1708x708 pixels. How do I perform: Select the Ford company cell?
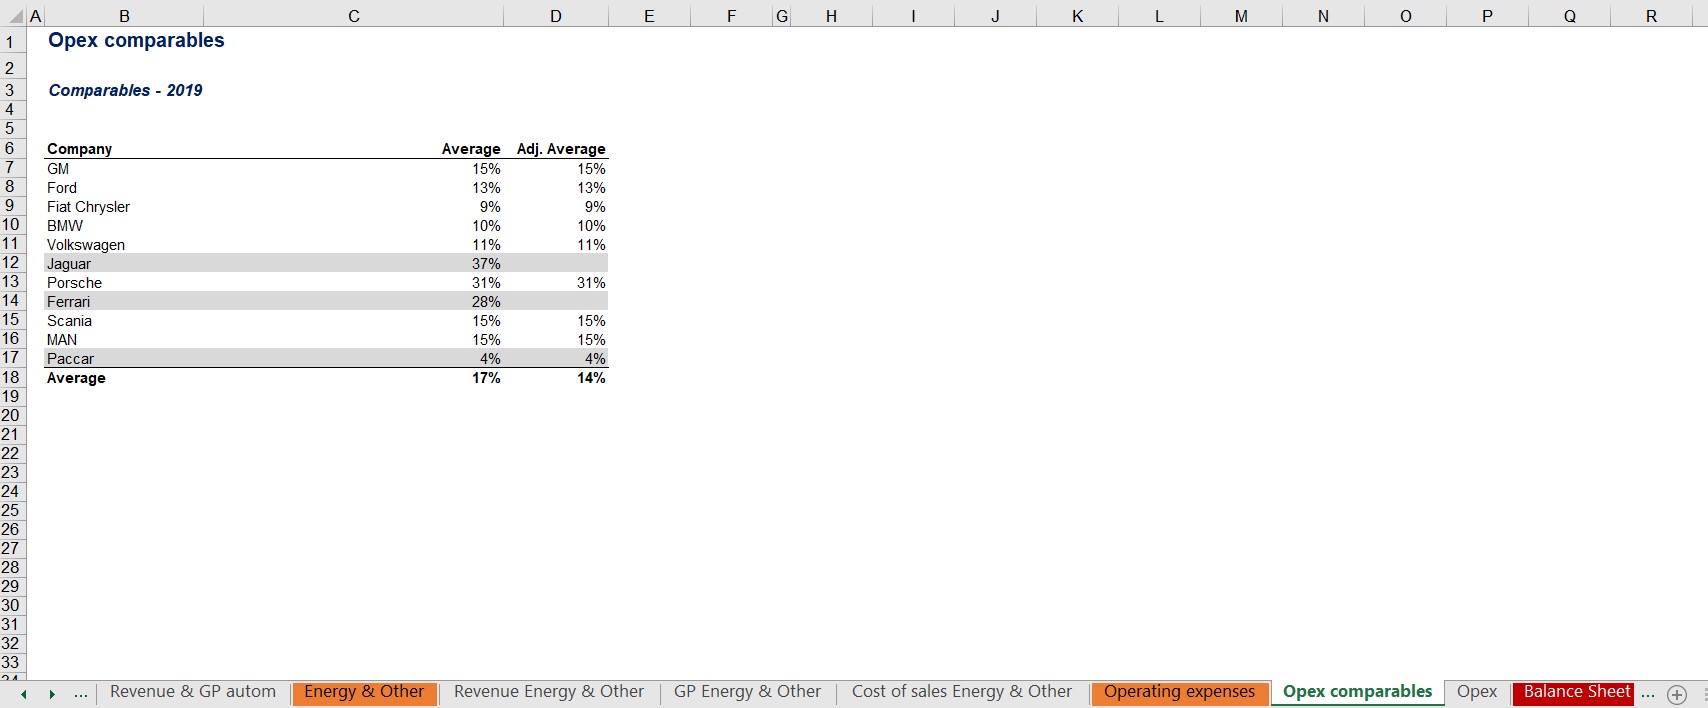click(x=62, y=188)
